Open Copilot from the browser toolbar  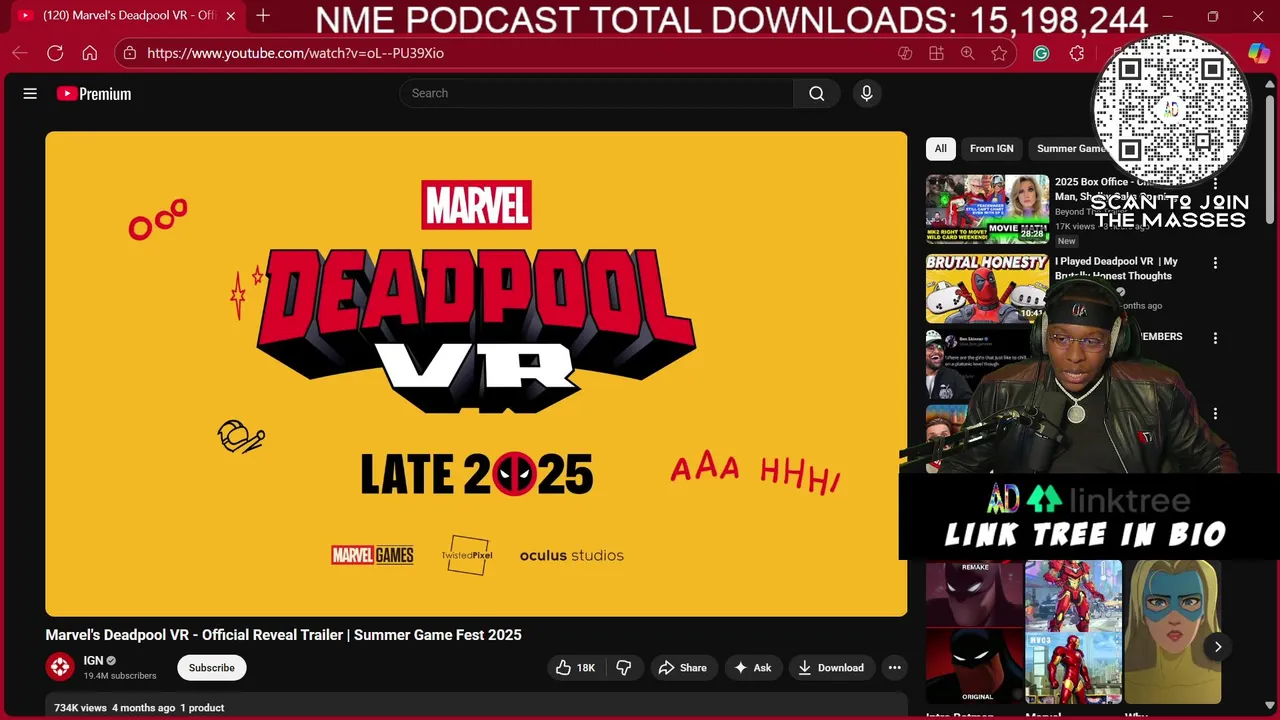pyautogui.click(x=1259, y=53)
